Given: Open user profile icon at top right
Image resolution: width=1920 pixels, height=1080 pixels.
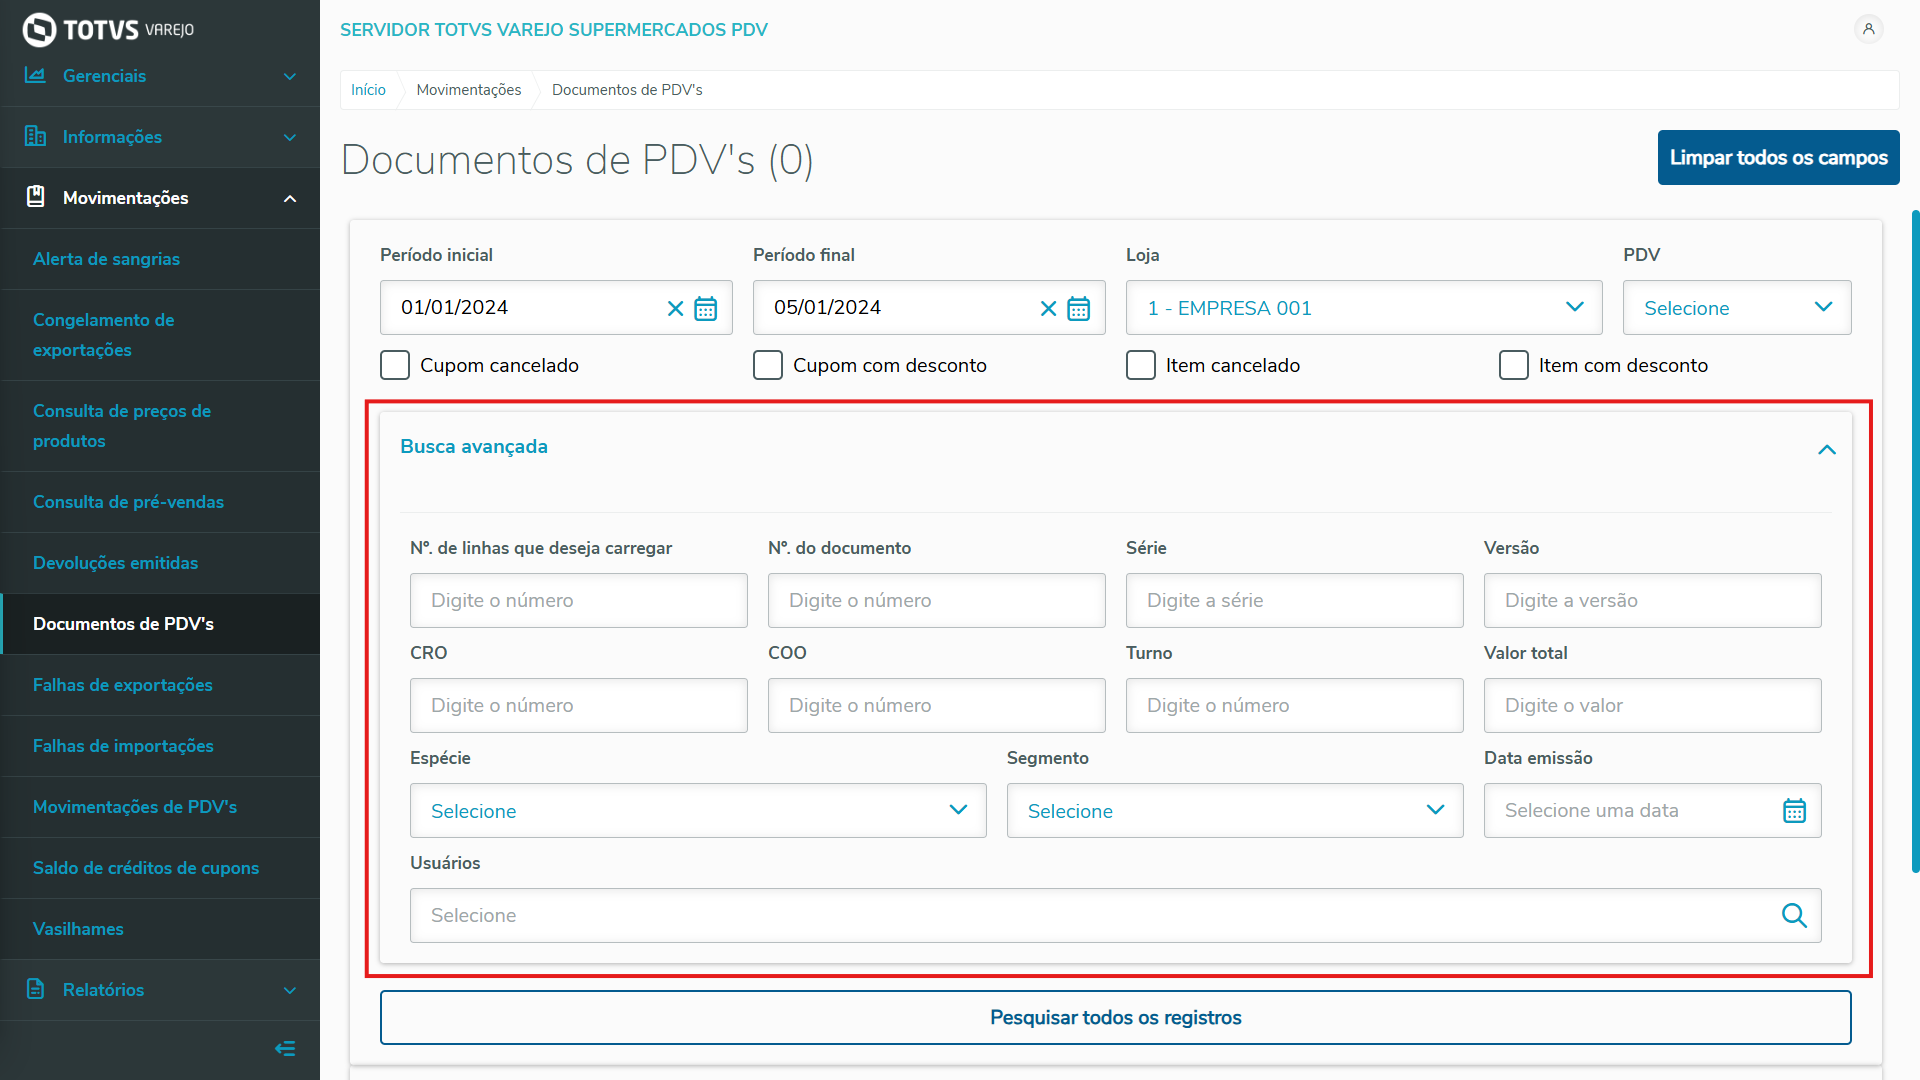Looking at the screenshot, I should pyautogui.click(x=1868, y=29).
